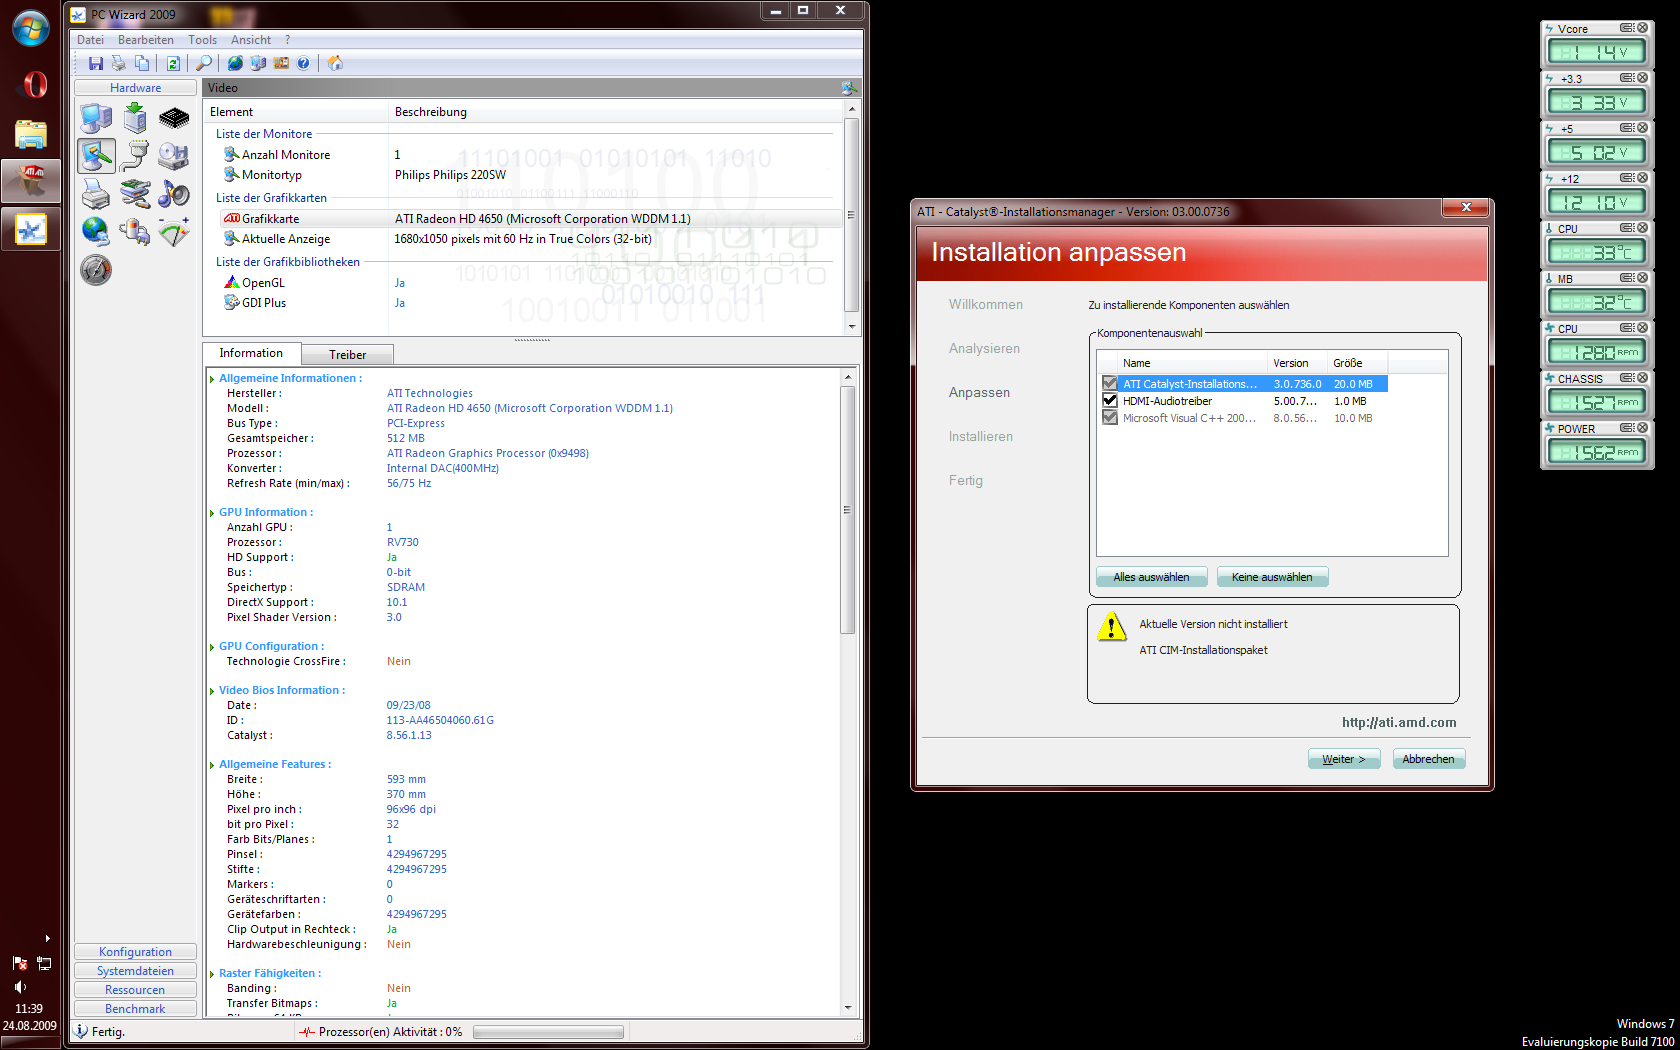Select the Information tab

pos(251,353)
